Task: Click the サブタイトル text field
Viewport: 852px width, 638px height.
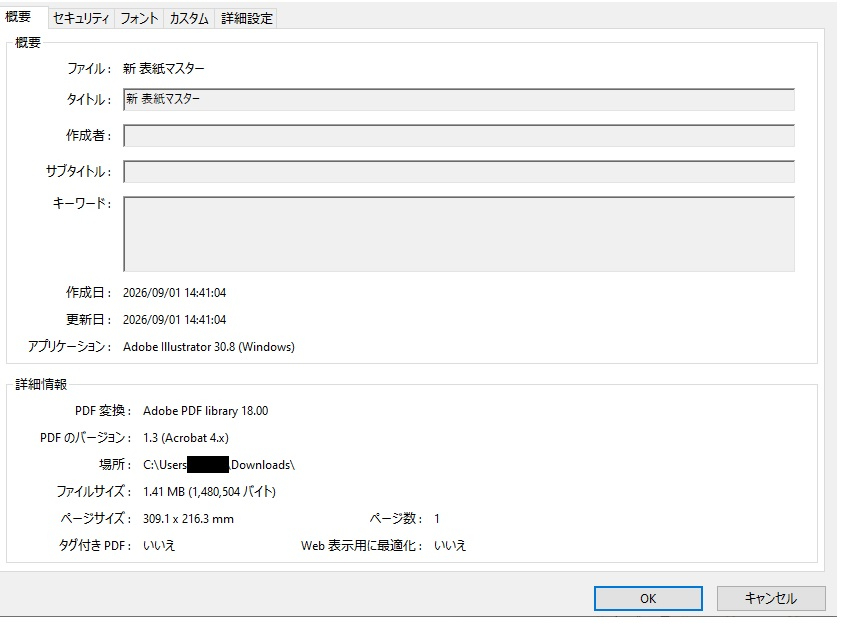Action: pyautogui.click(x=459, y=172)
